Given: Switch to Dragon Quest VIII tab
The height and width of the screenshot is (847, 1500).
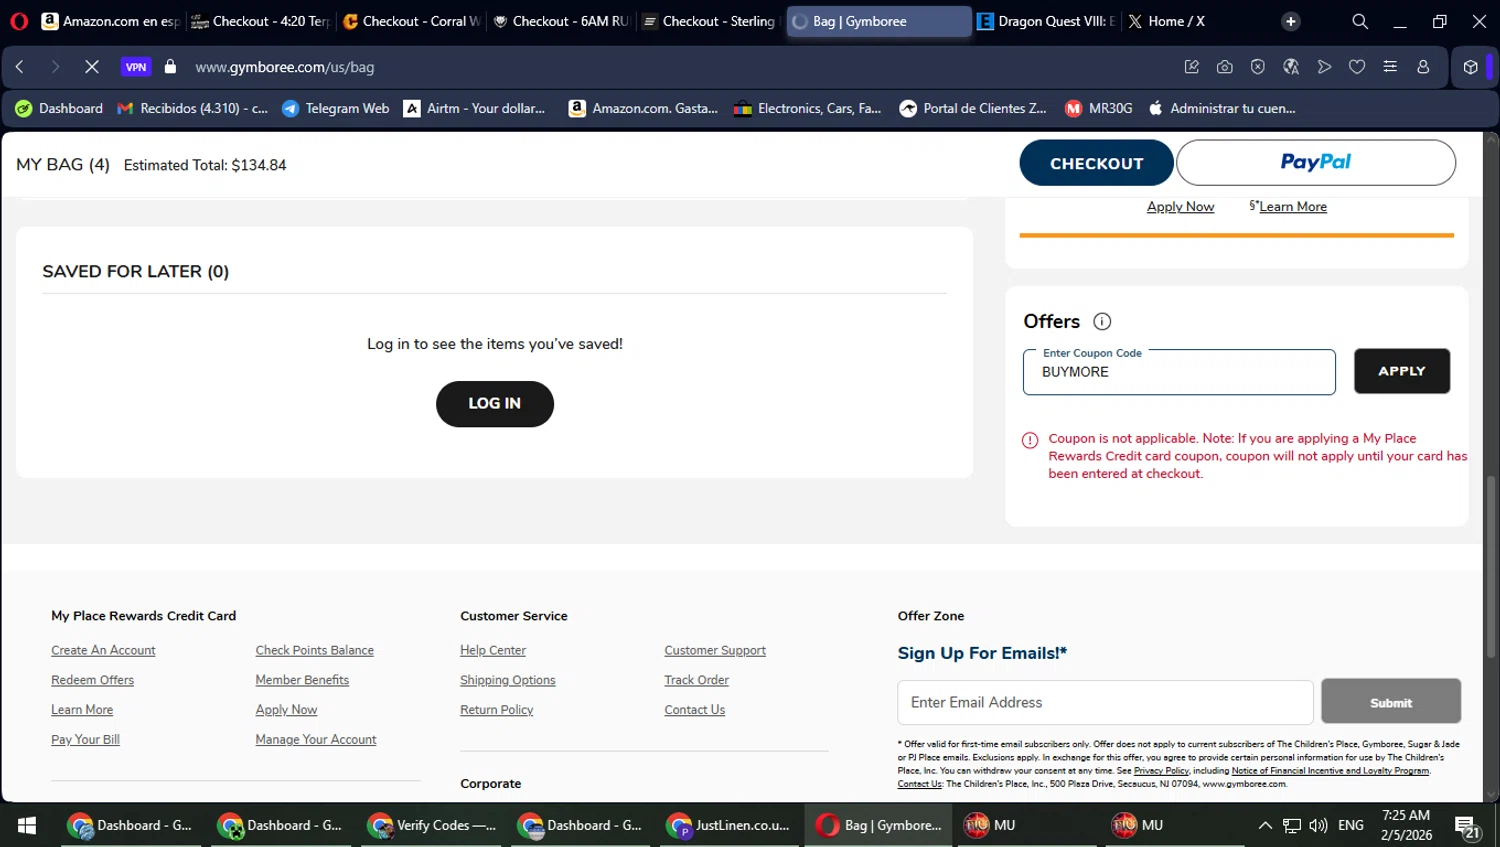Looking at the screenshot, I should click(x=1046, y=21).
